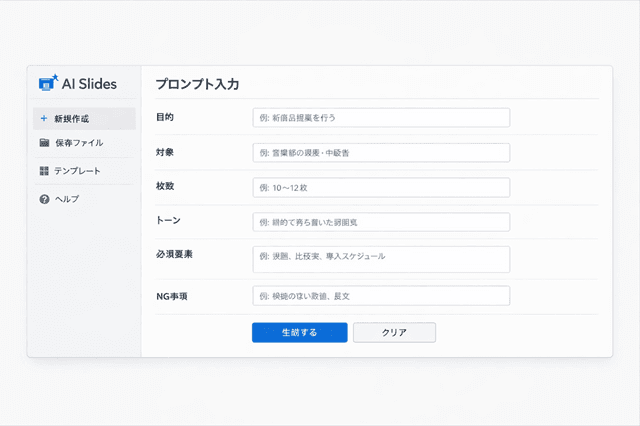Click the AI Slides title text

coord(89,84)
